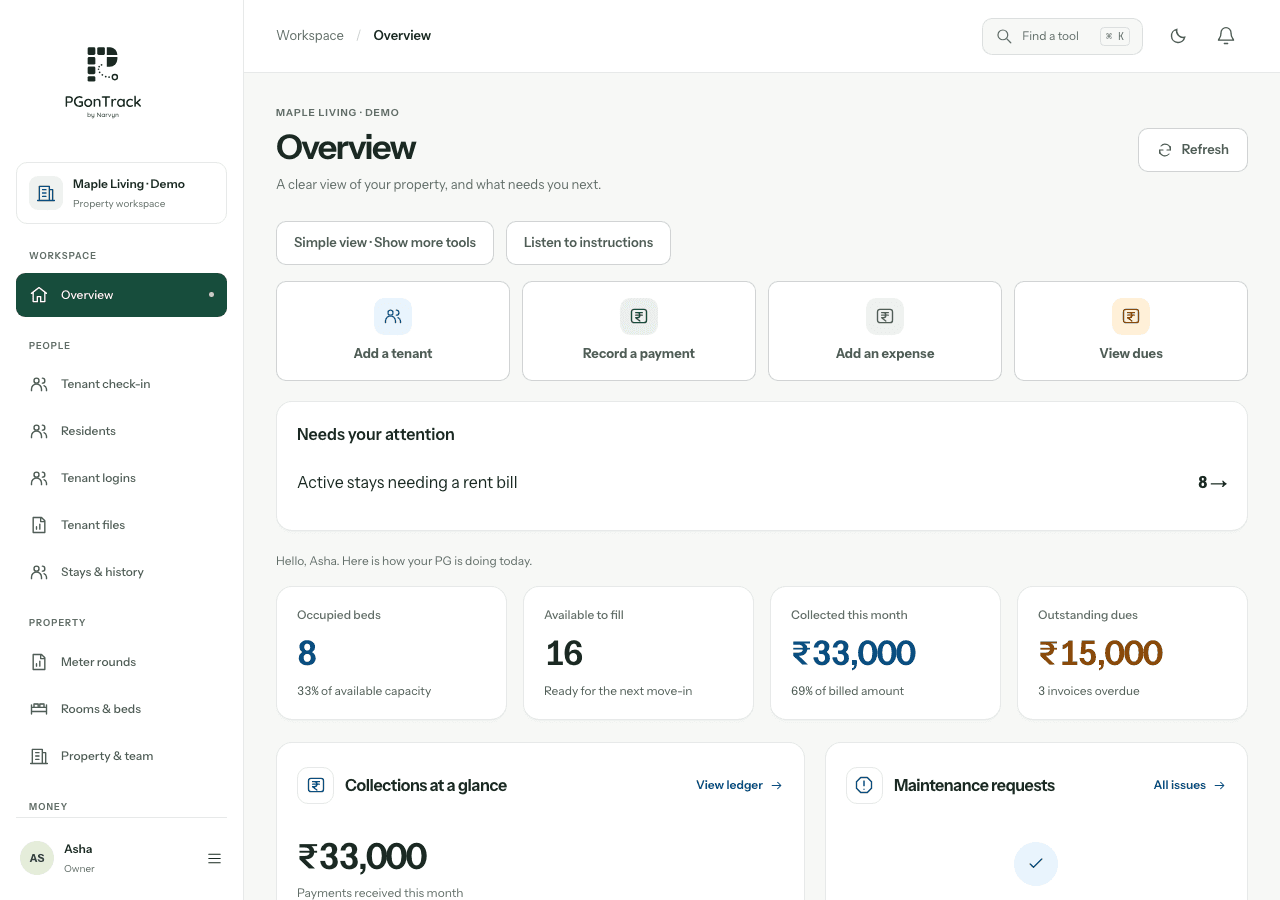
Task: Open the Maple Living · Demo workspace switcher
Action: [121, 193]
